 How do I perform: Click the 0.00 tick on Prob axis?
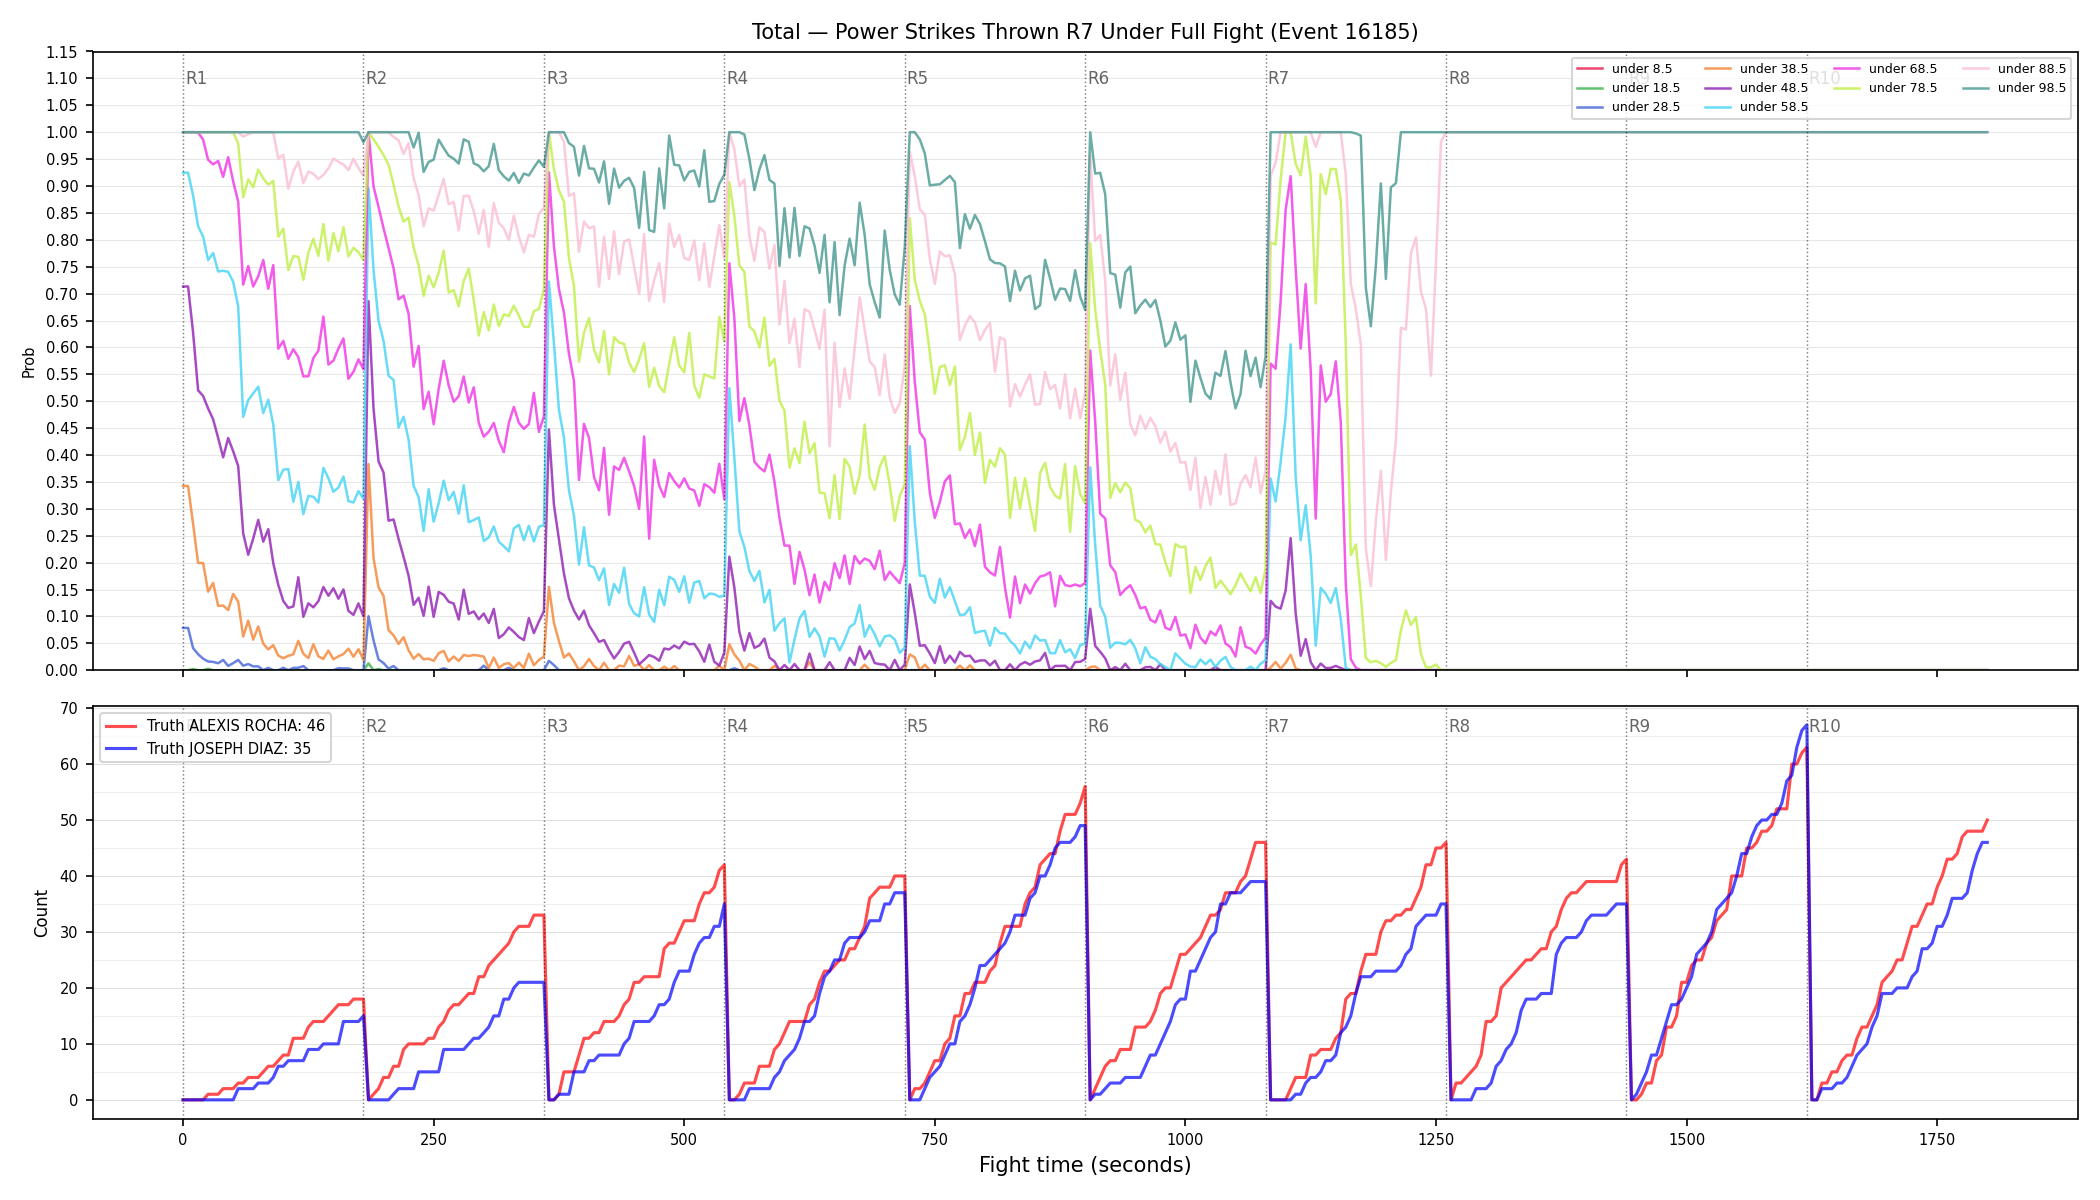pos(62,670)
